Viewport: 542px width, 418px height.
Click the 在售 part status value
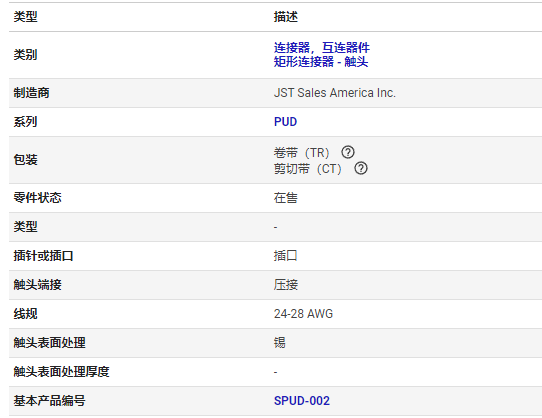point(286,198)
